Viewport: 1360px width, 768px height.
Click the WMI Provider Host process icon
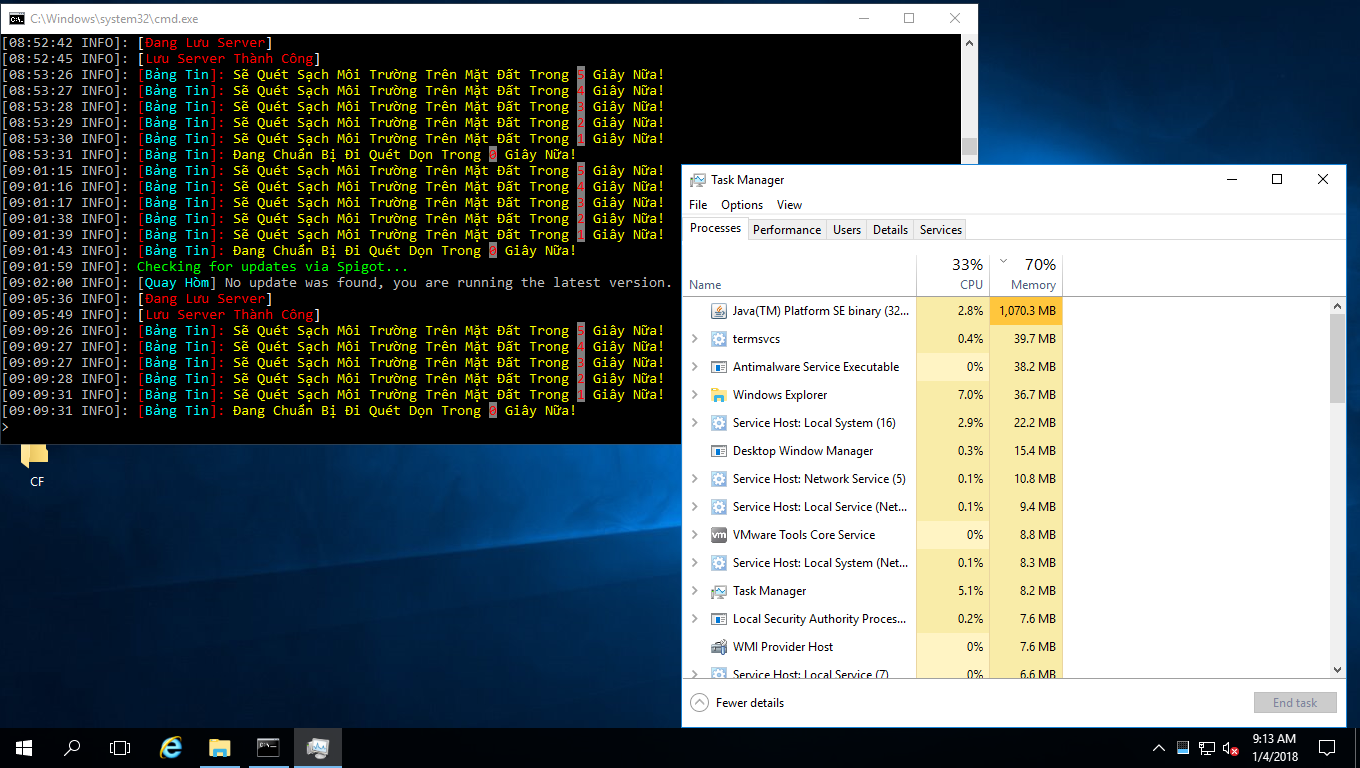click(x=718, y=647)
